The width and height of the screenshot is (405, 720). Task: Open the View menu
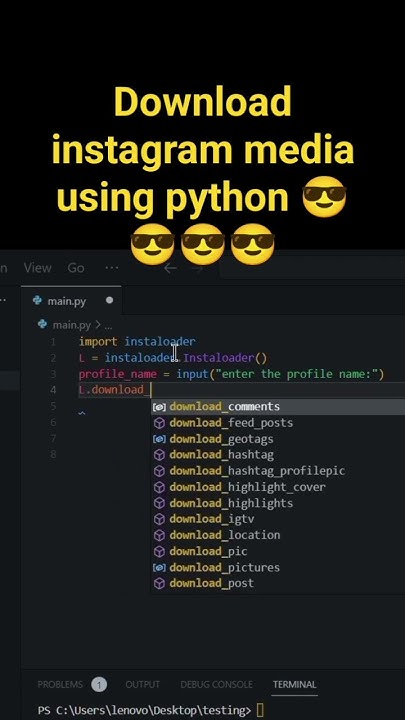point(38,268)
